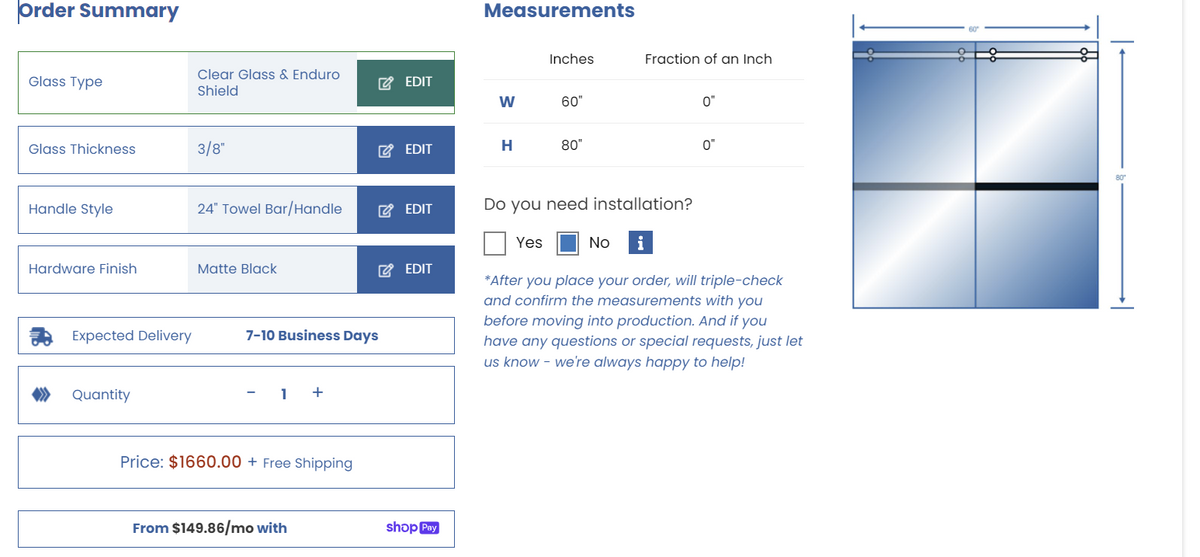Toggle the No installation checkbox
This screenshot has height=557, width=1200.
(568, 242)
